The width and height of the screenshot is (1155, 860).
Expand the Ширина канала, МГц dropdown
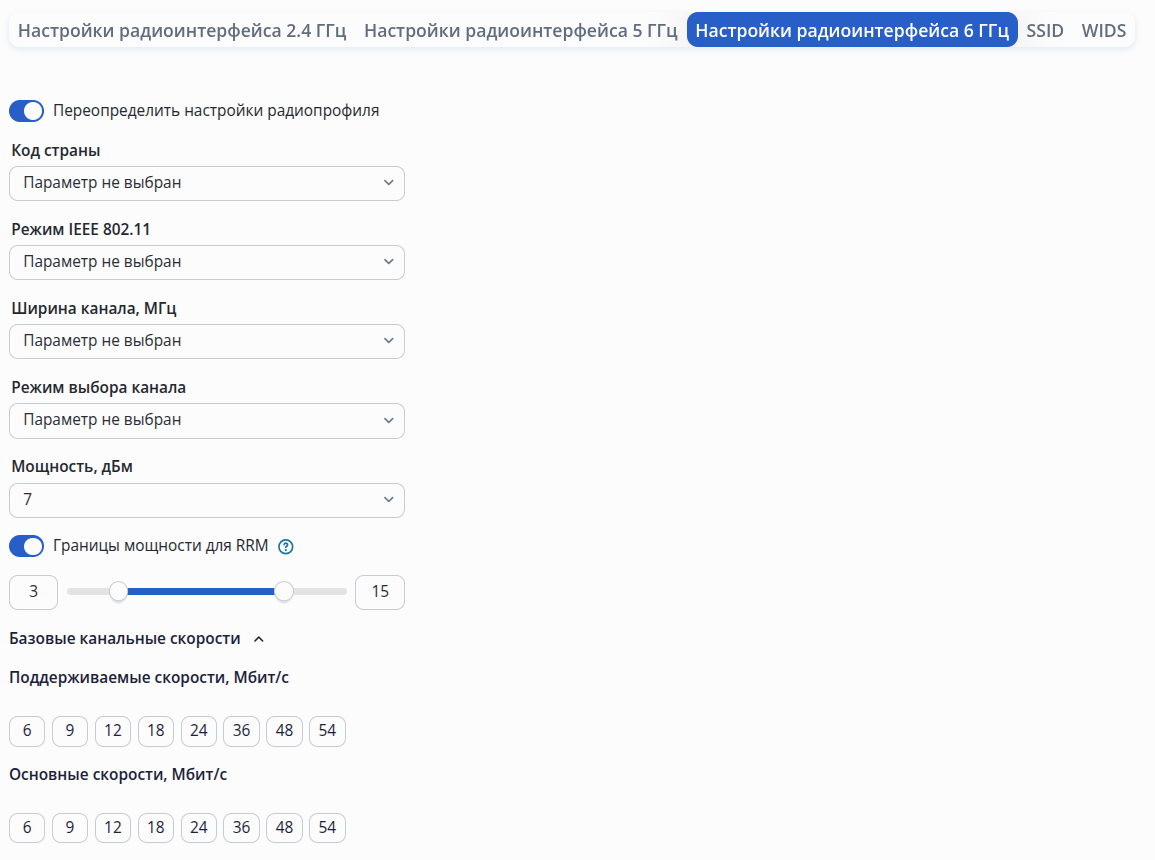click(x=207, y=341)
